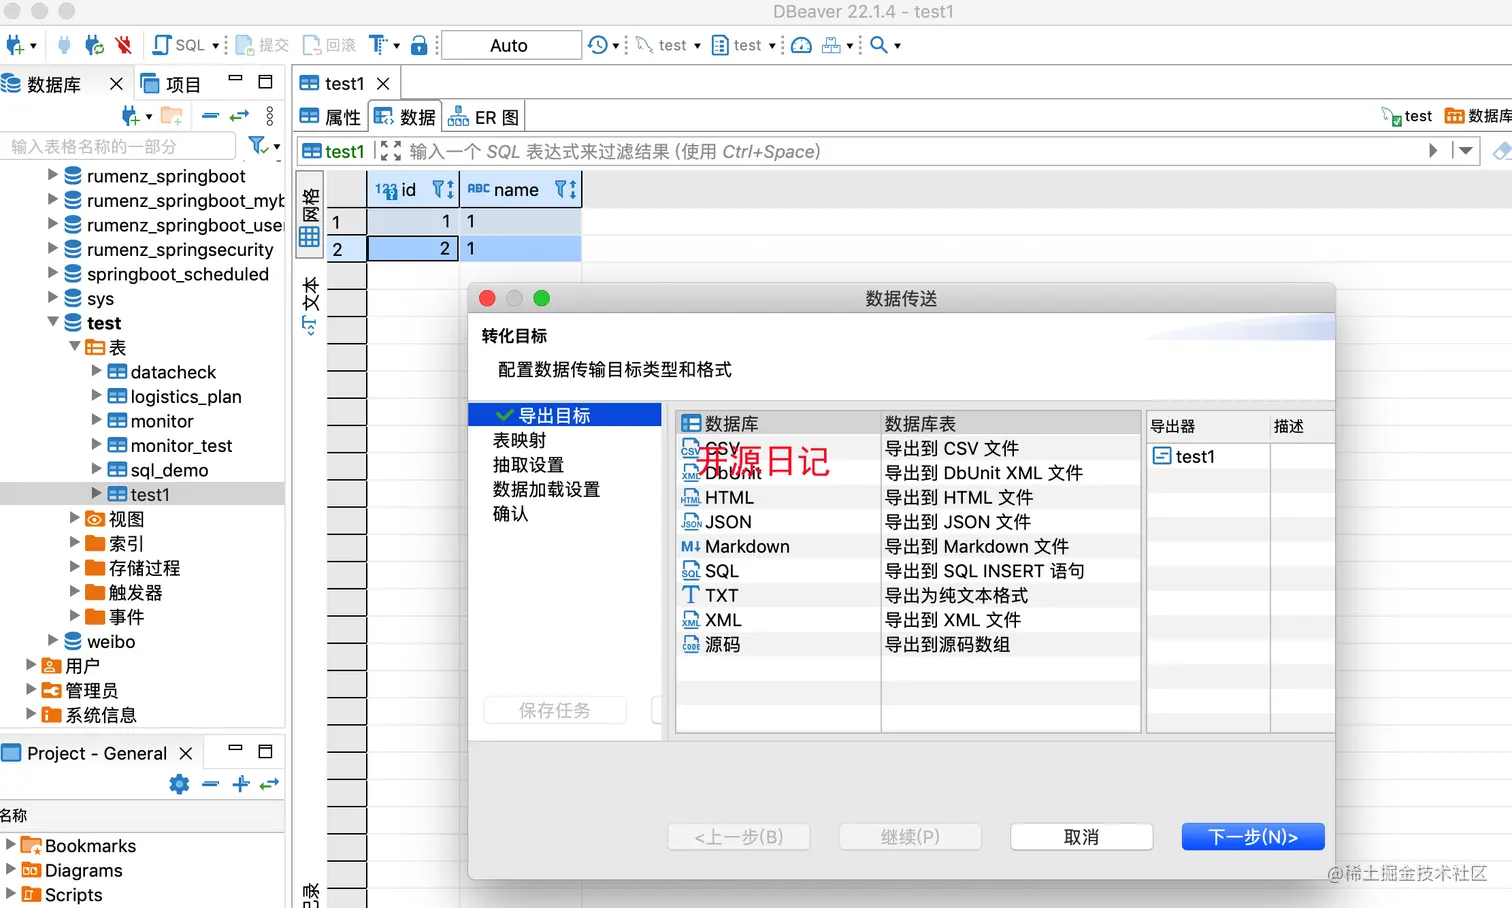This screenshot has height=908, width=1512.
Task: Choose the SQL export format row
Action: (x=908, y=571)
